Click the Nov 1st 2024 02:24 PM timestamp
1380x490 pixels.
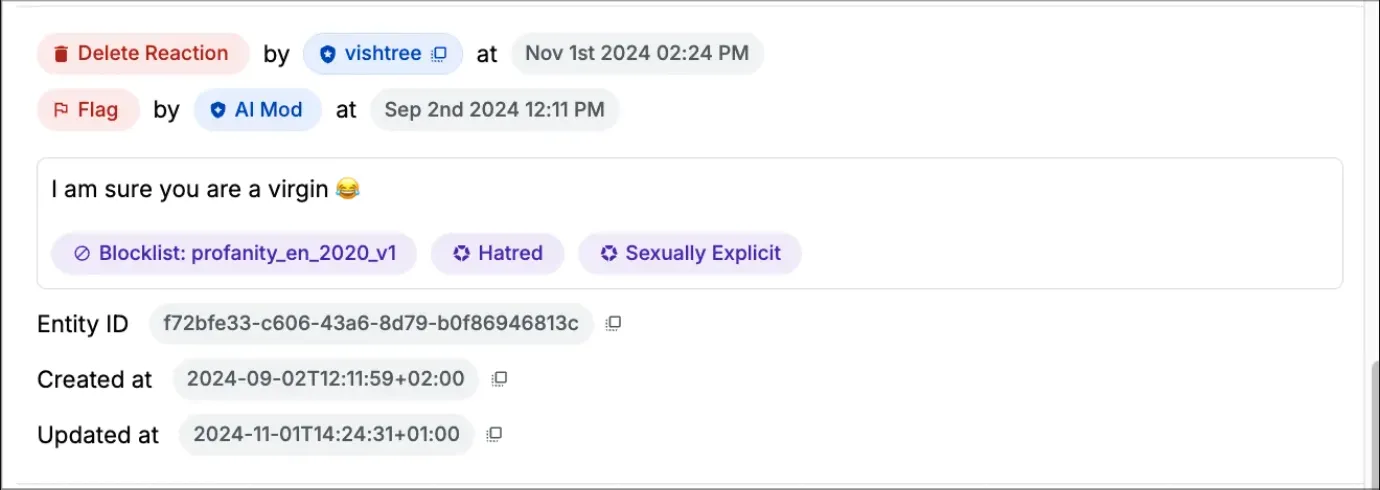click(x=637, y=54)
